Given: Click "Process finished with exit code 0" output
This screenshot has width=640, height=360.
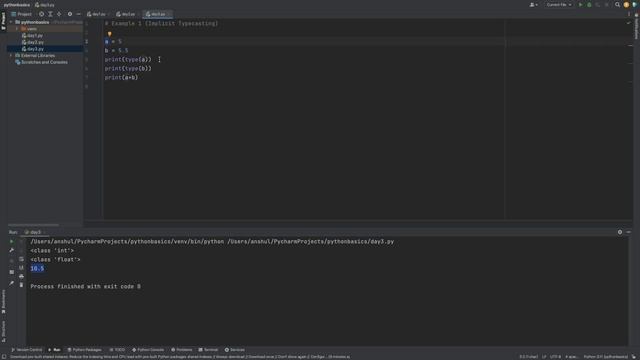Looking at the screenshot, I should coord(86,287).
